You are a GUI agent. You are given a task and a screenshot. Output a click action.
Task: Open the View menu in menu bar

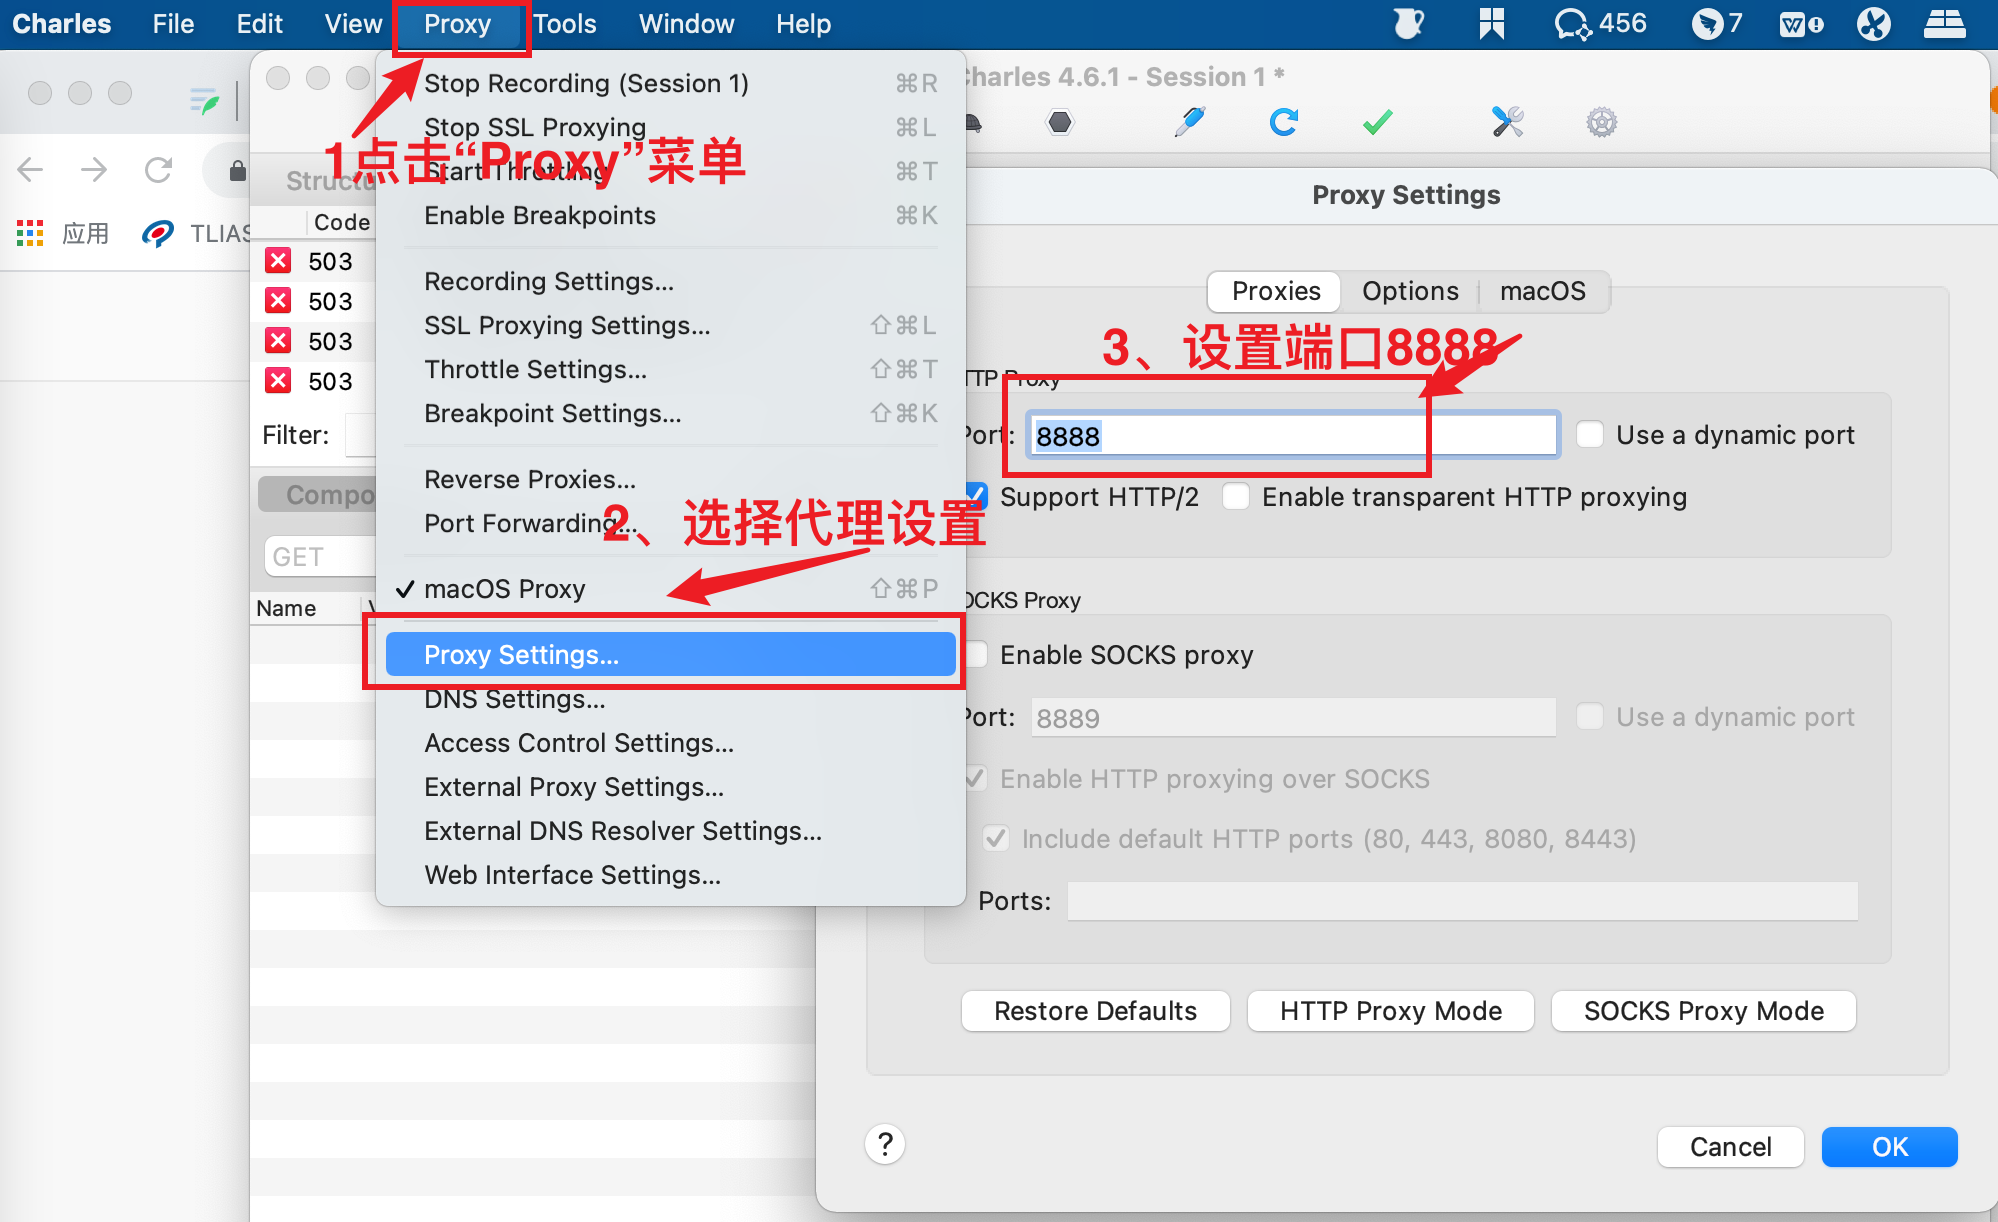352,24
